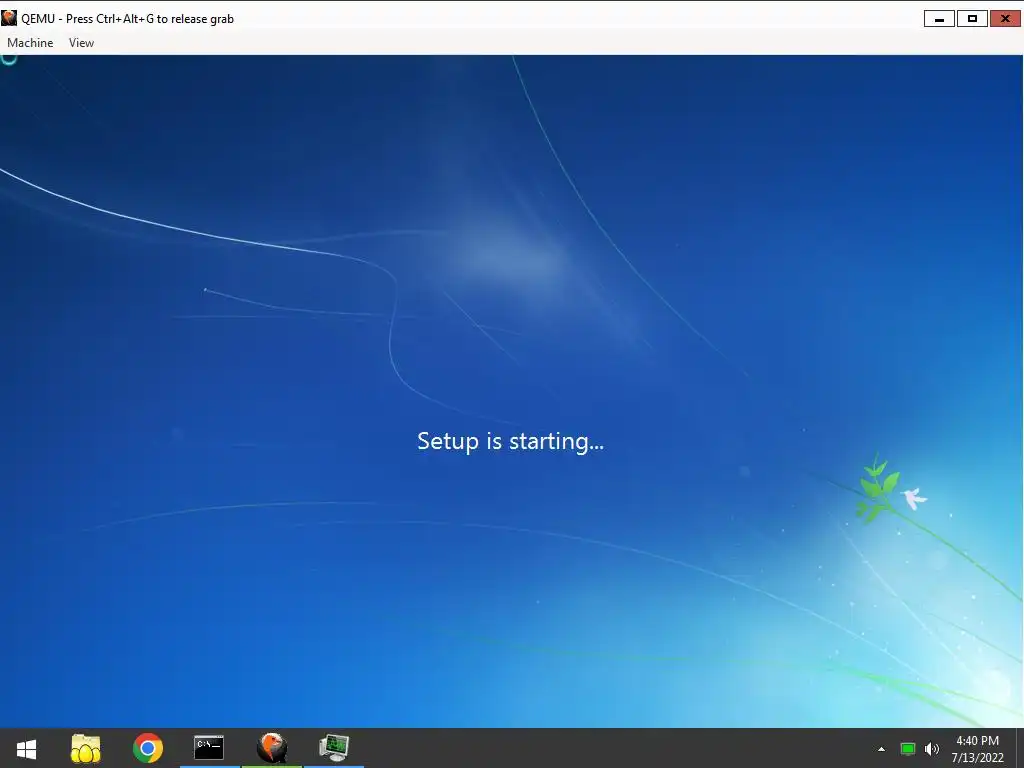Launch Google Chrome from the taskbar

[148, 748]
